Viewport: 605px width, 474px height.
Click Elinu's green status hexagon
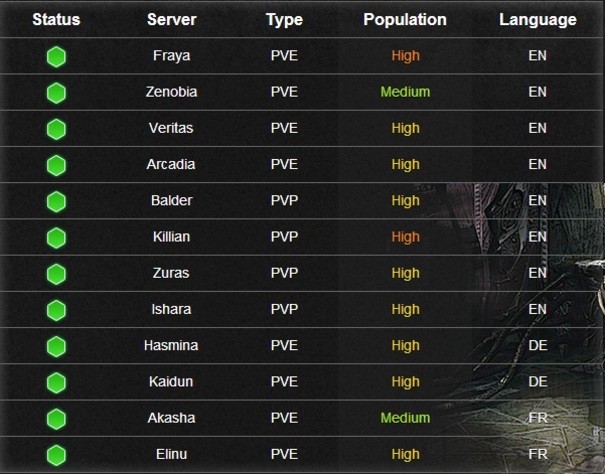click(56, 455)
